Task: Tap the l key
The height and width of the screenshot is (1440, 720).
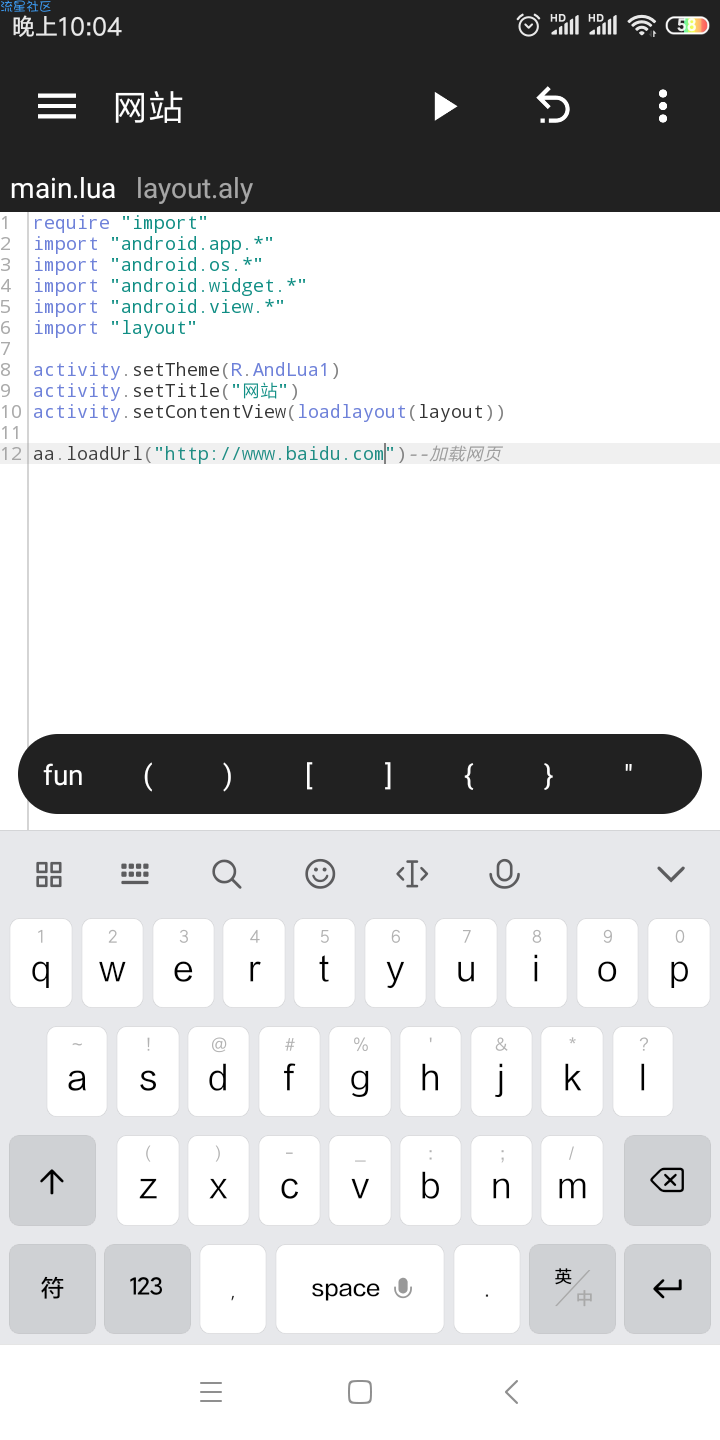Action: click(x=643, y=1072)
